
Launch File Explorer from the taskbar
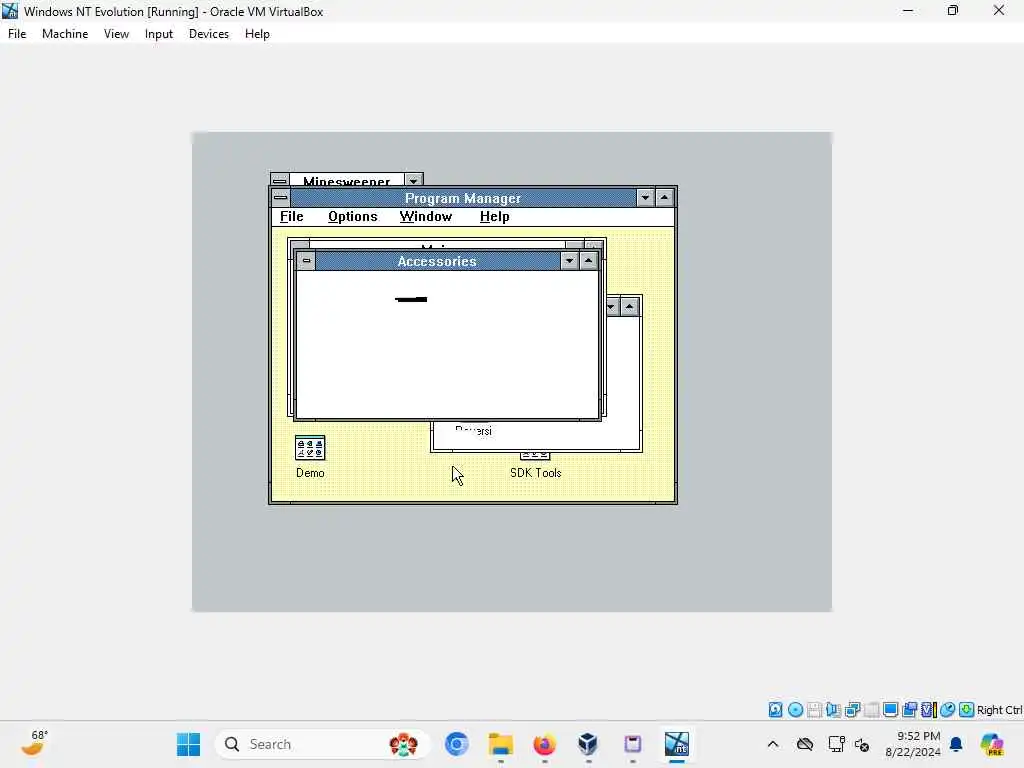(501, 744)
